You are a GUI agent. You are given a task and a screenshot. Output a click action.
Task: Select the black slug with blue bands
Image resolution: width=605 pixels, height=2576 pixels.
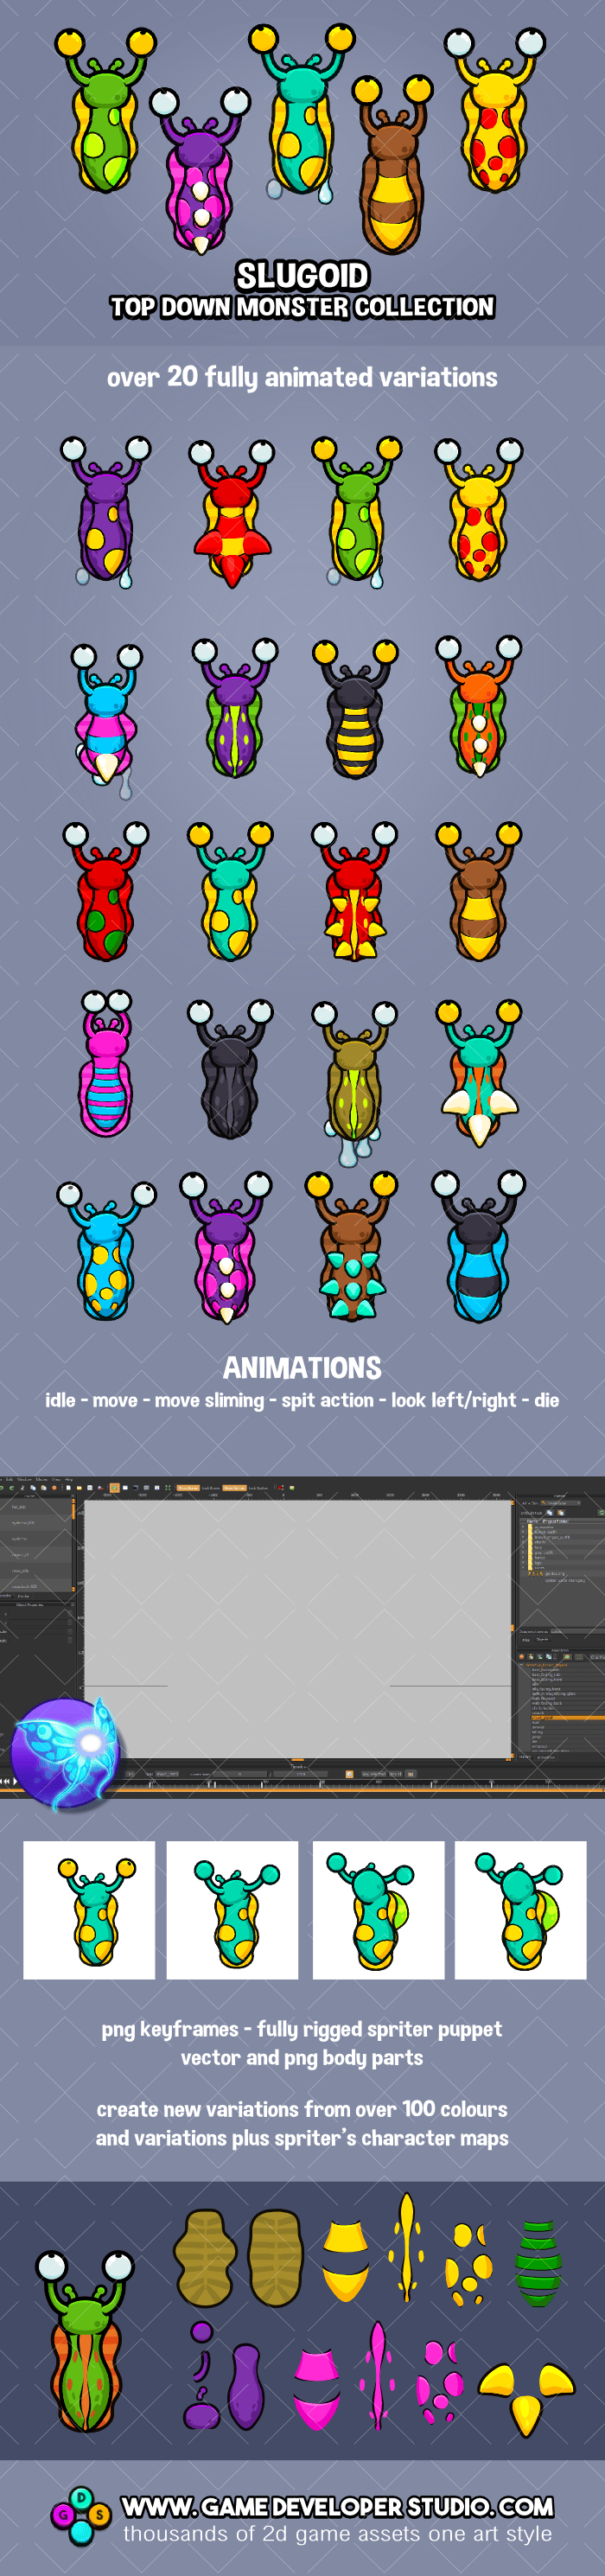(478, 1247)
